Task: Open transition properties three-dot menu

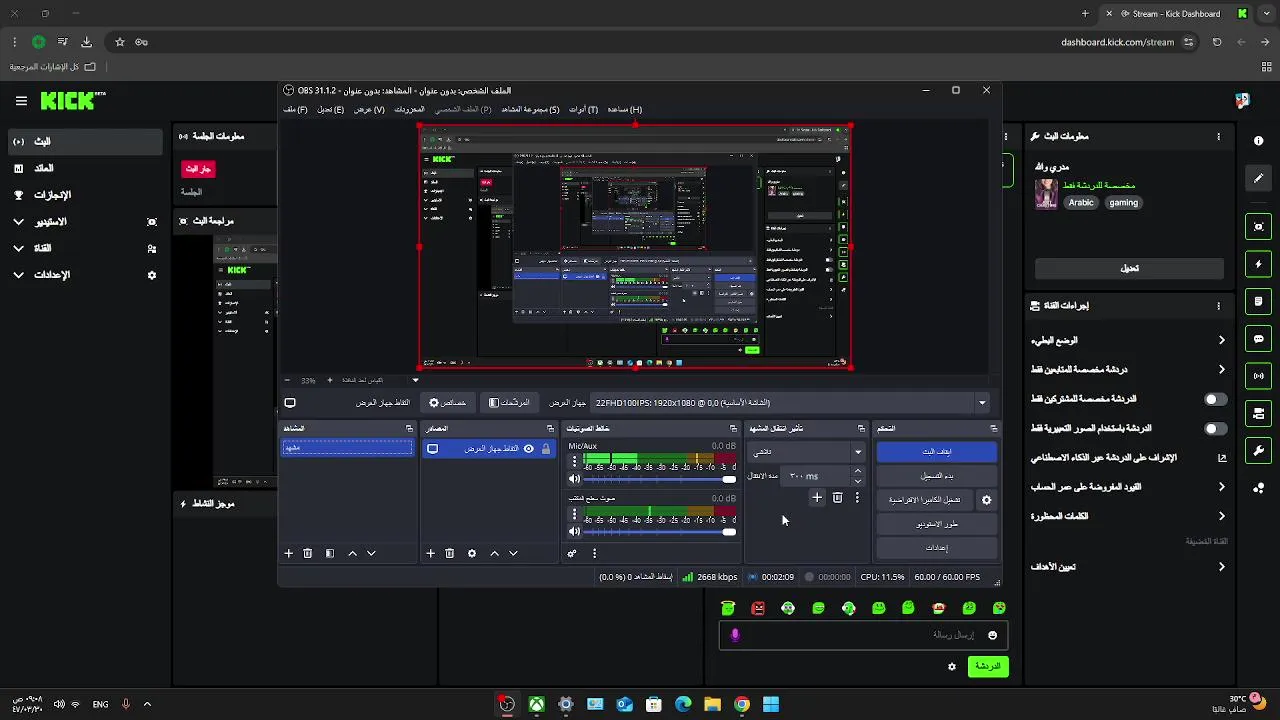Action: [857, 497]
